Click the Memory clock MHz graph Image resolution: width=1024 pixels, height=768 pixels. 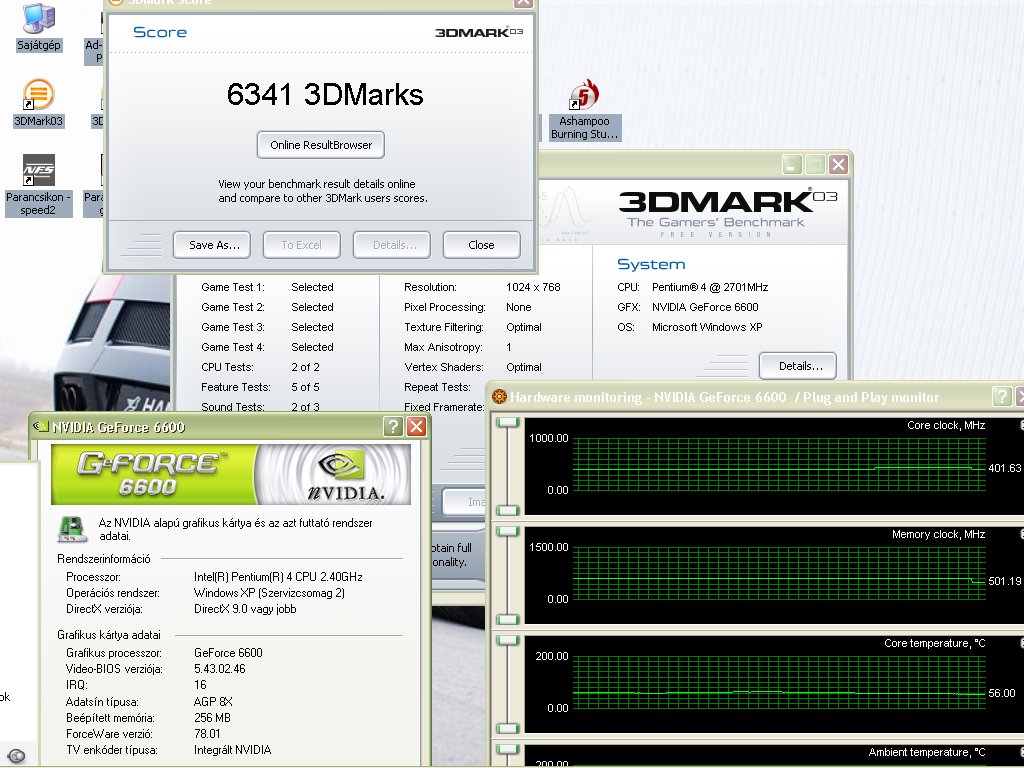779,573
